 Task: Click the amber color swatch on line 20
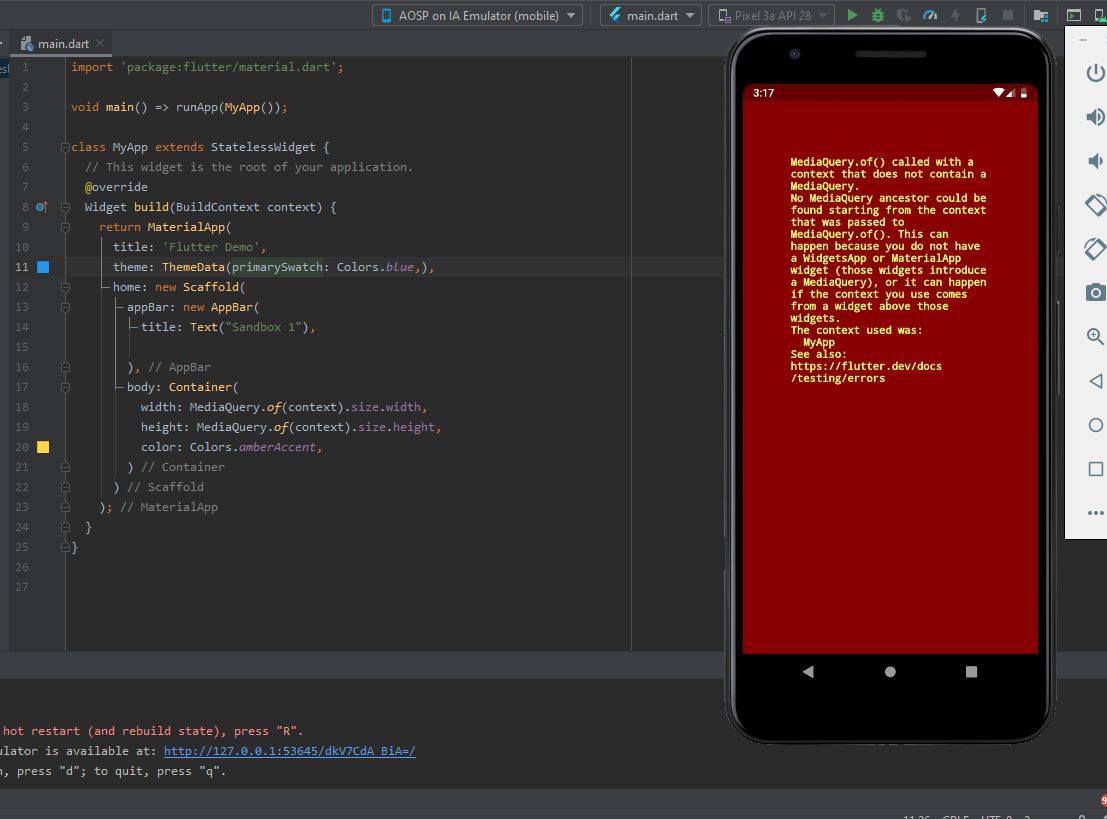click(x=43, y=447)
